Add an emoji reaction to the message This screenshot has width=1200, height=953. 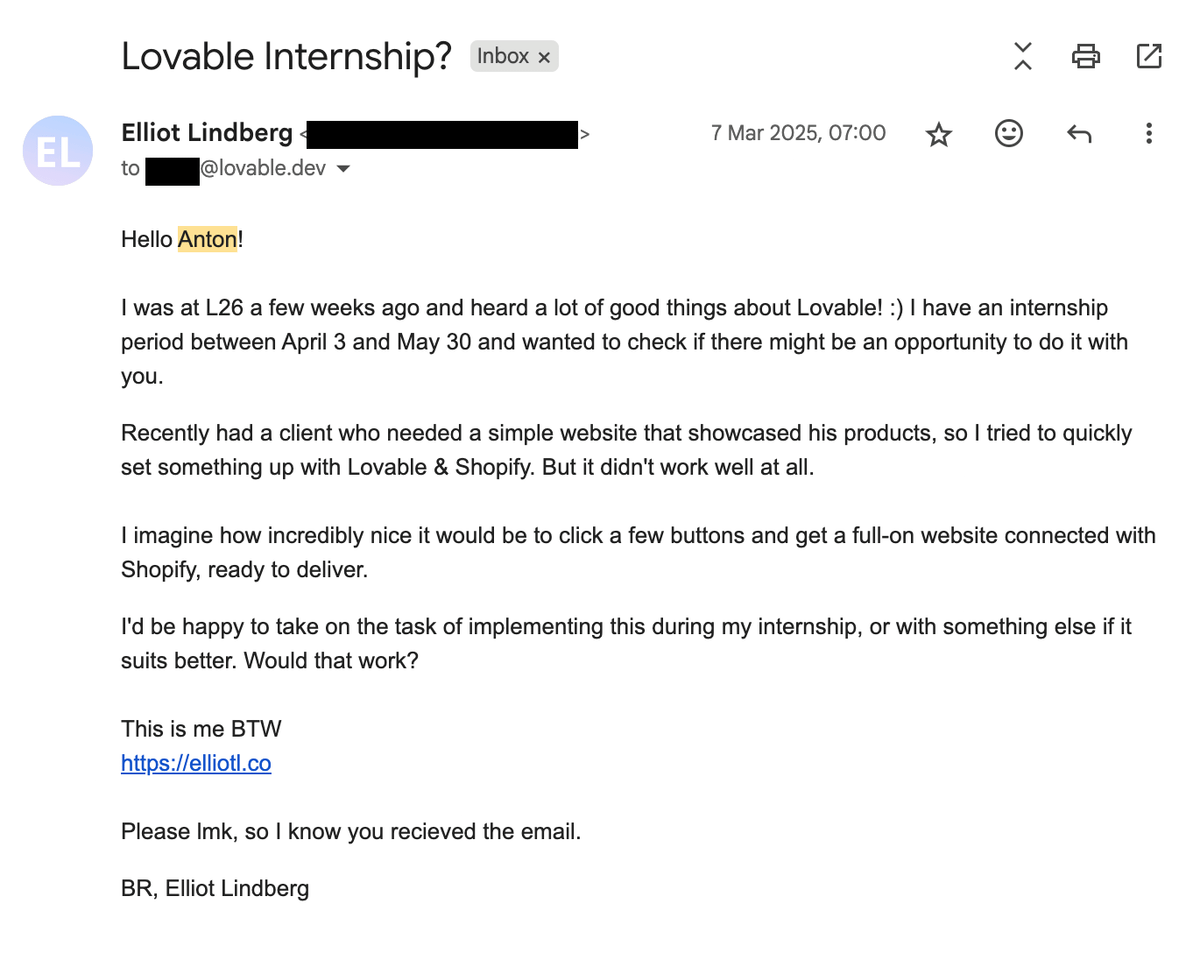(x=1009, y=133)
